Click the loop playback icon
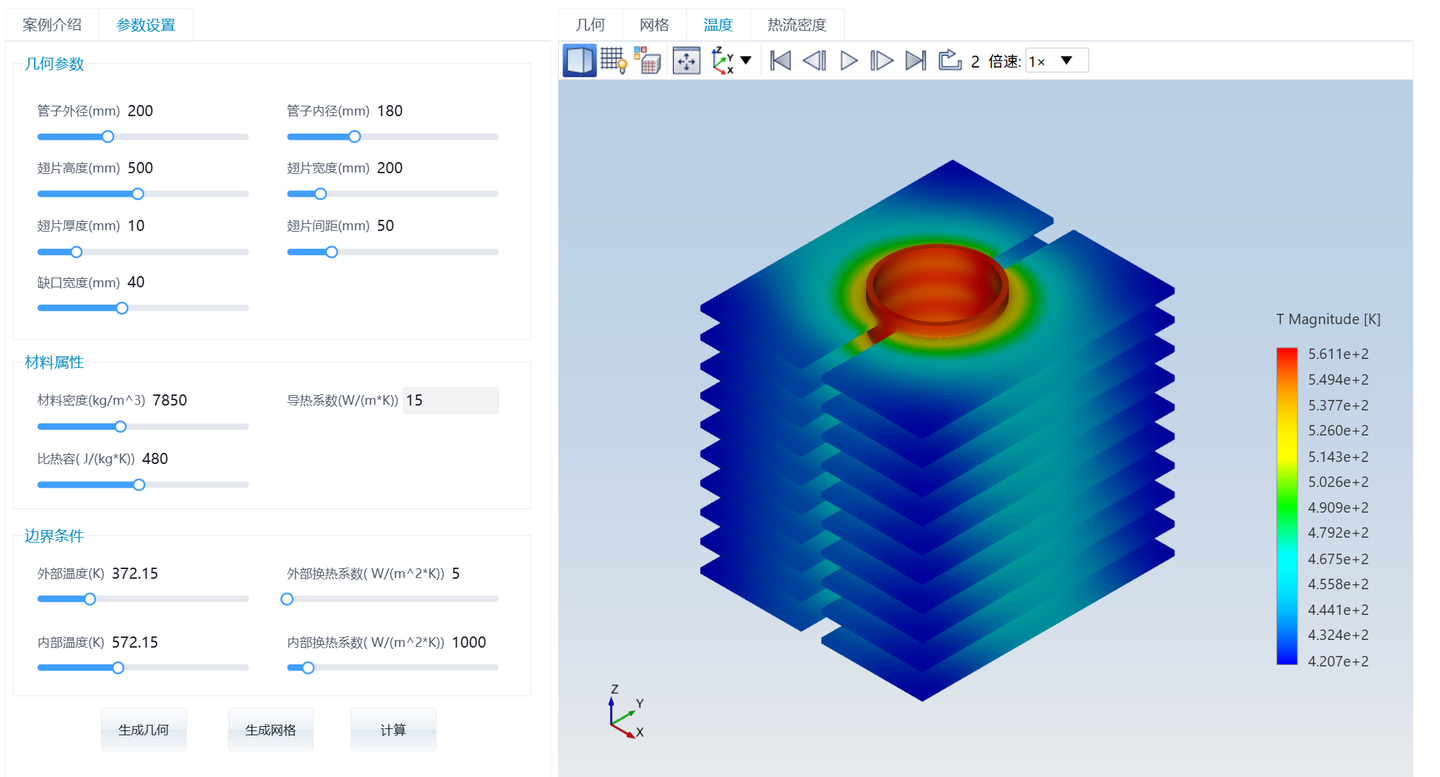Screen dimensions: 1440x777 [949, 61]
